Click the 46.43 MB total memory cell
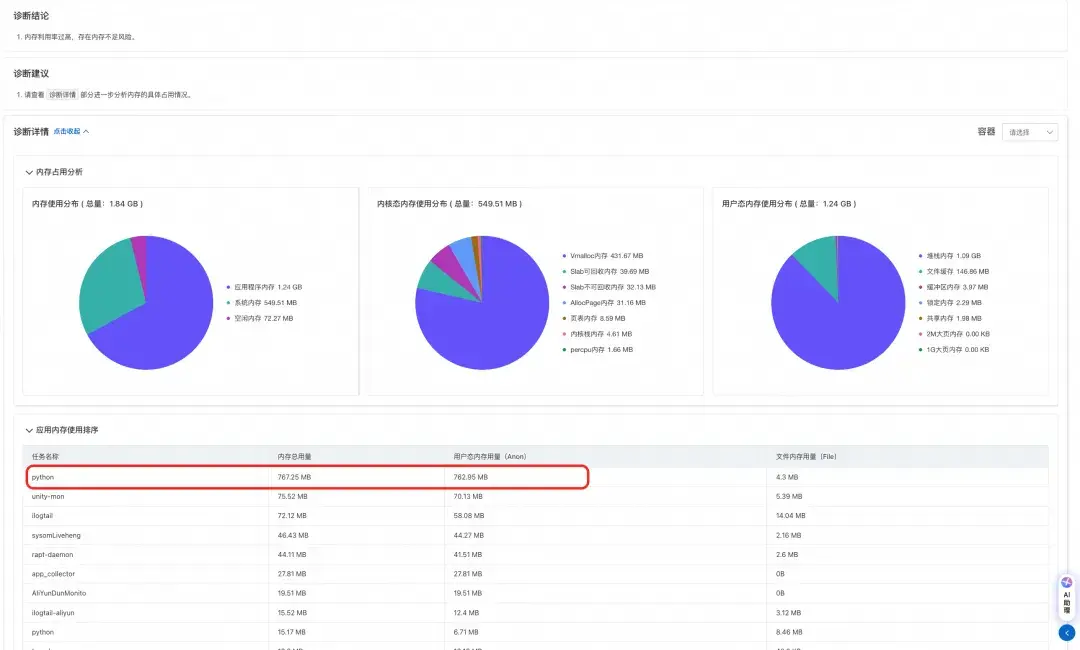The image size is (1080, 650). (x=293, y=535)
